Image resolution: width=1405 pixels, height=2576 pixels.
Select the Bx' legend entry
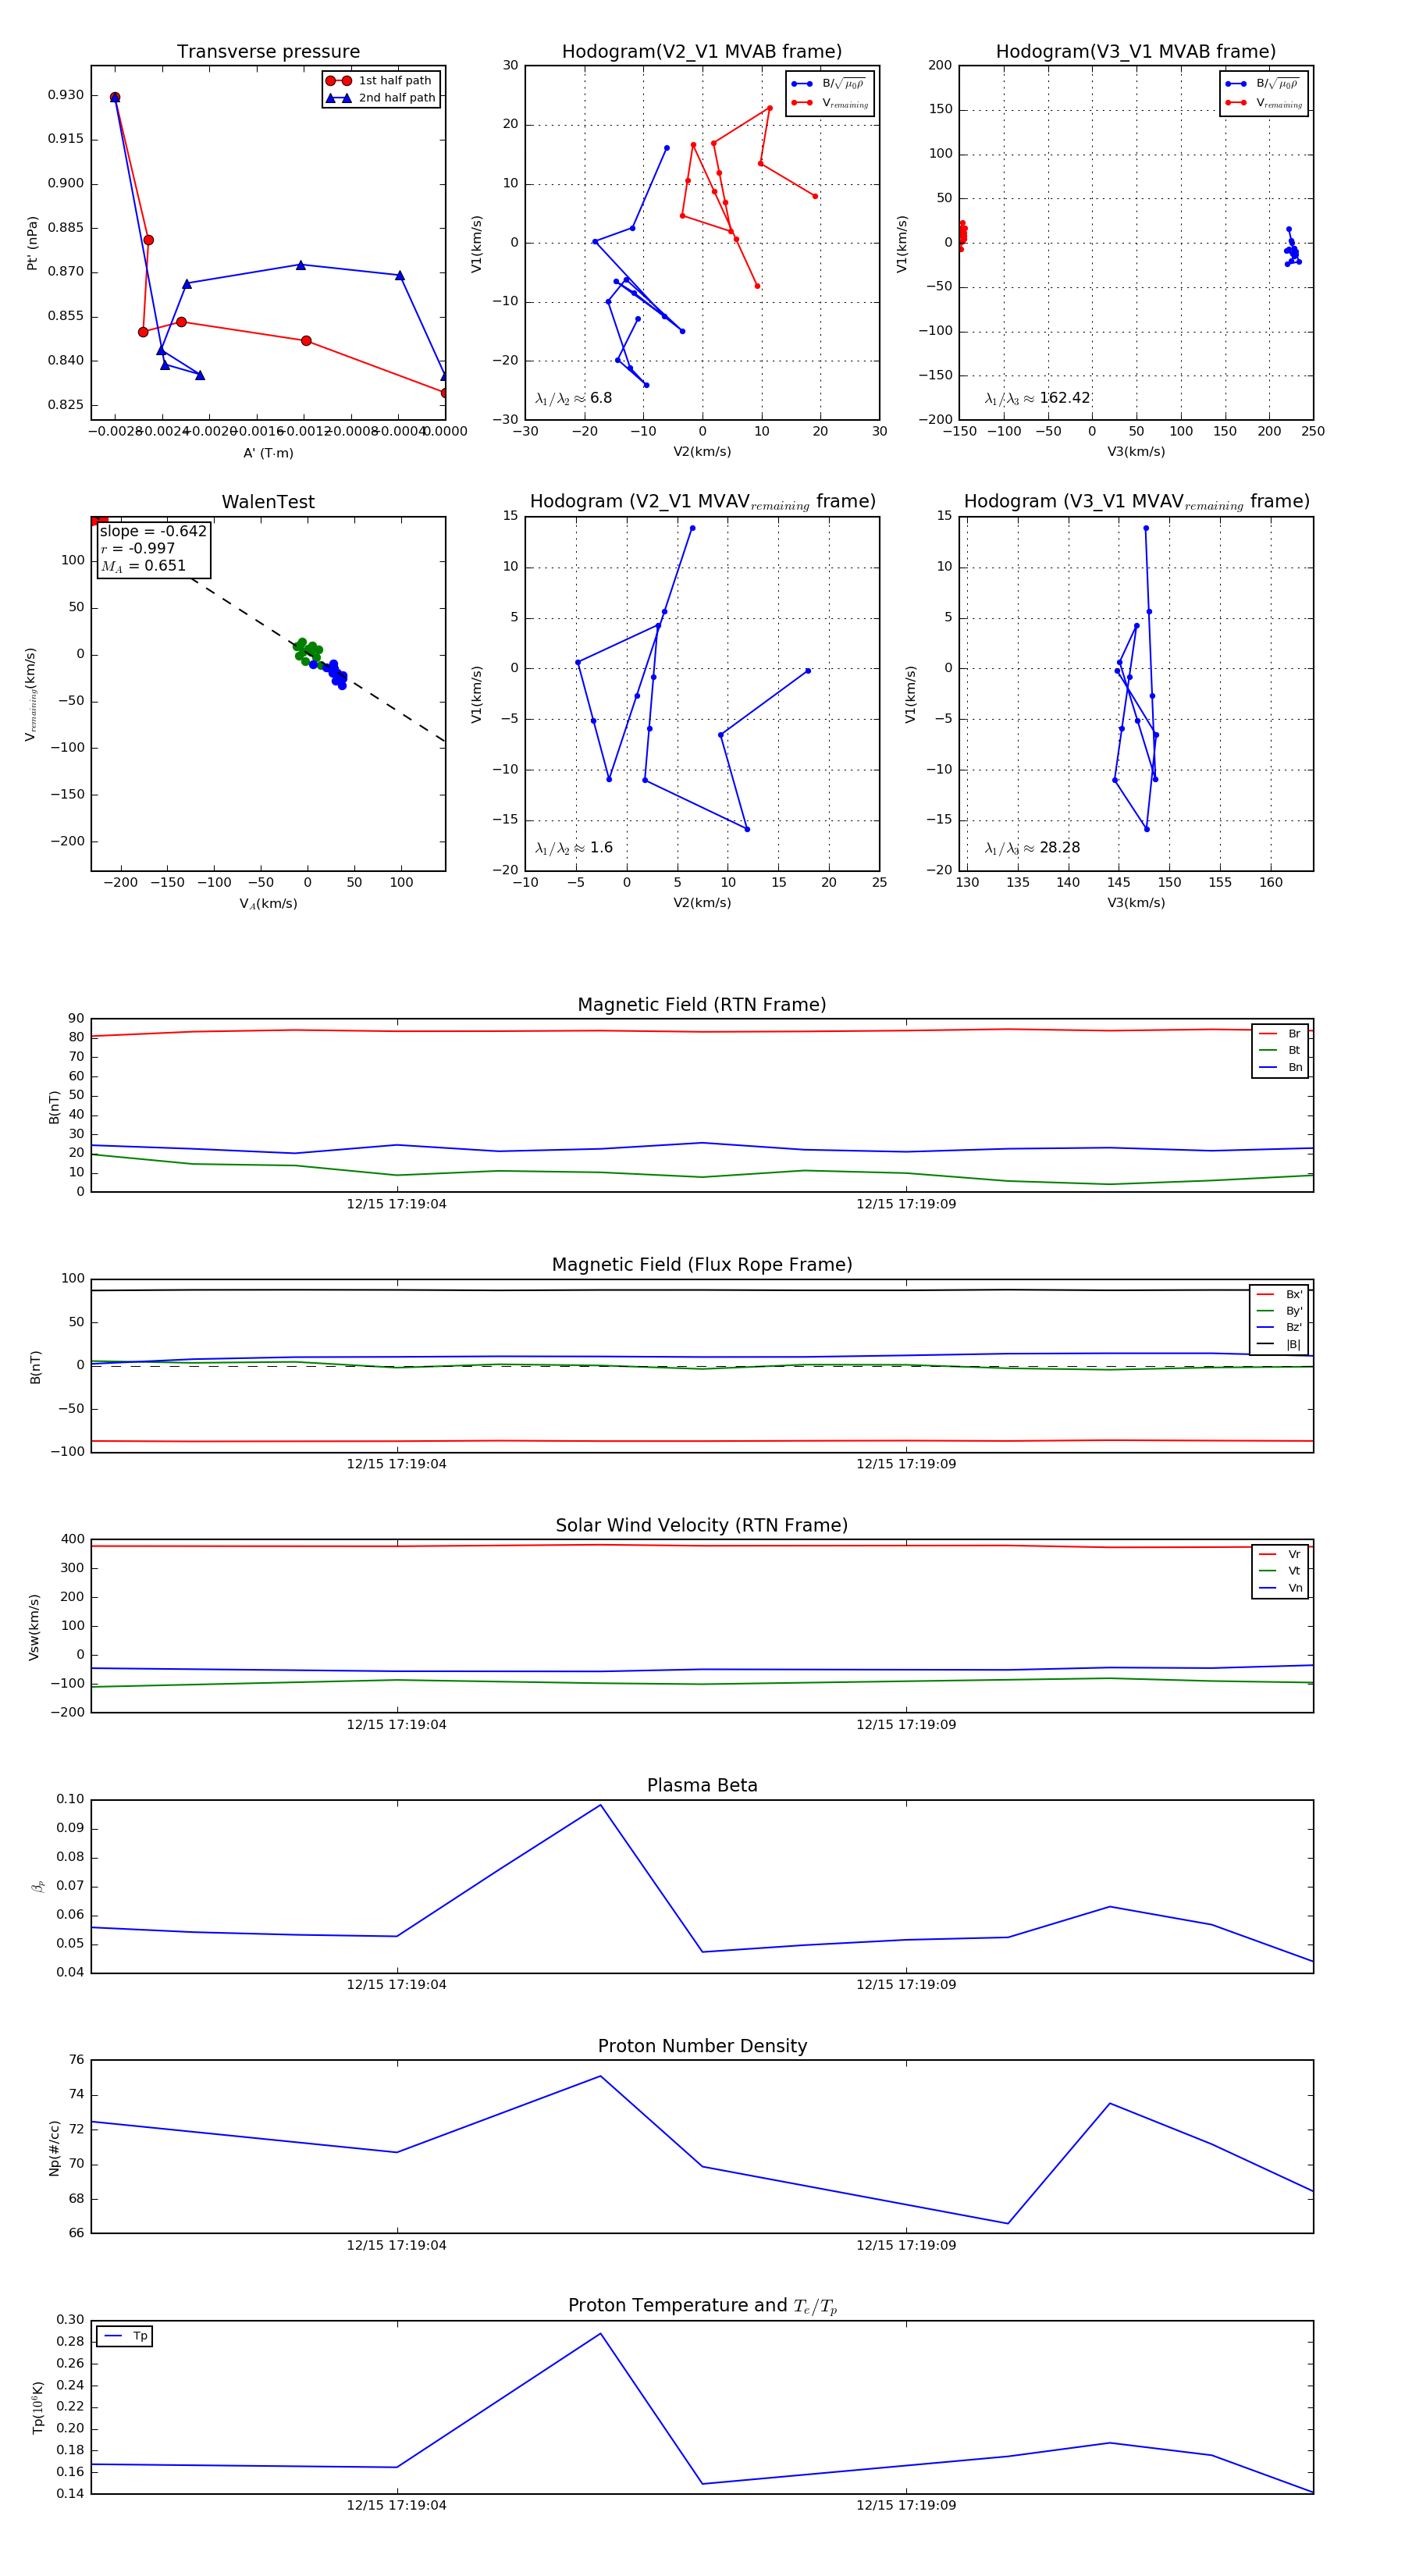click(x=1280, y=1295)
